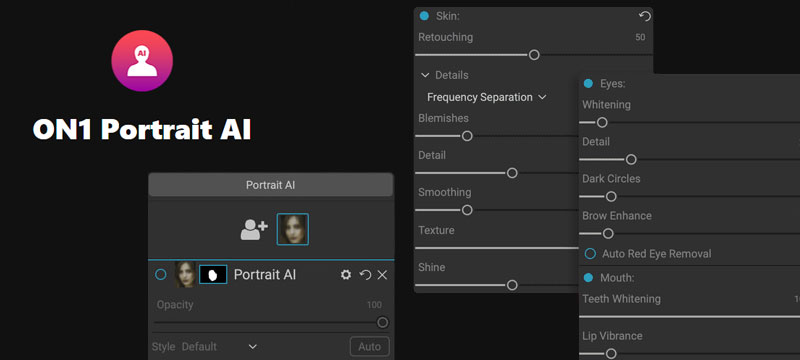The height and width of the screenshot is (360, 800).
Task: Click the Texture slider track
Action: point(497,248)
